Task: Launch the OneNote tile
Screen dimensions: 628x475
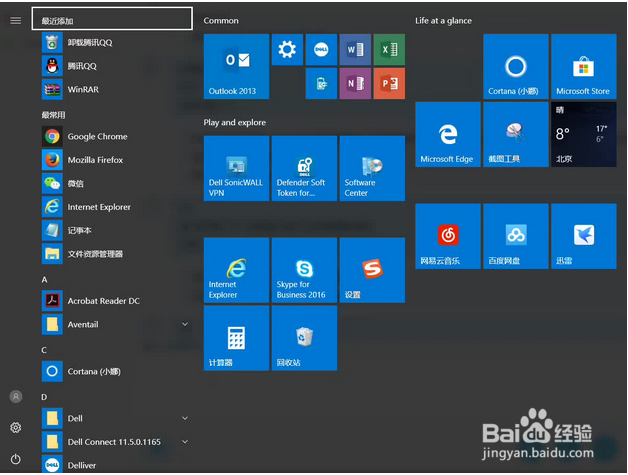Action: [x=355, y=83]
